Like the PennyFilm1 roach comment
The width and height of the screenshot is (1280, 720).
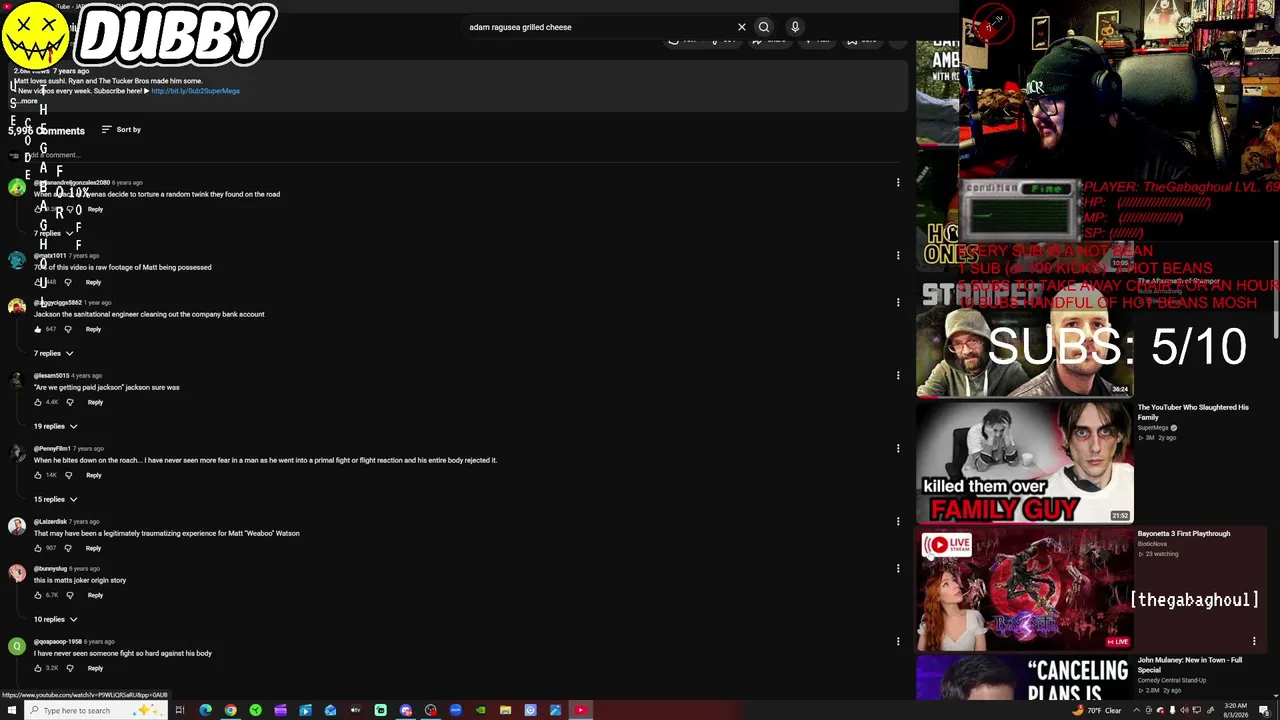[38, 475]
